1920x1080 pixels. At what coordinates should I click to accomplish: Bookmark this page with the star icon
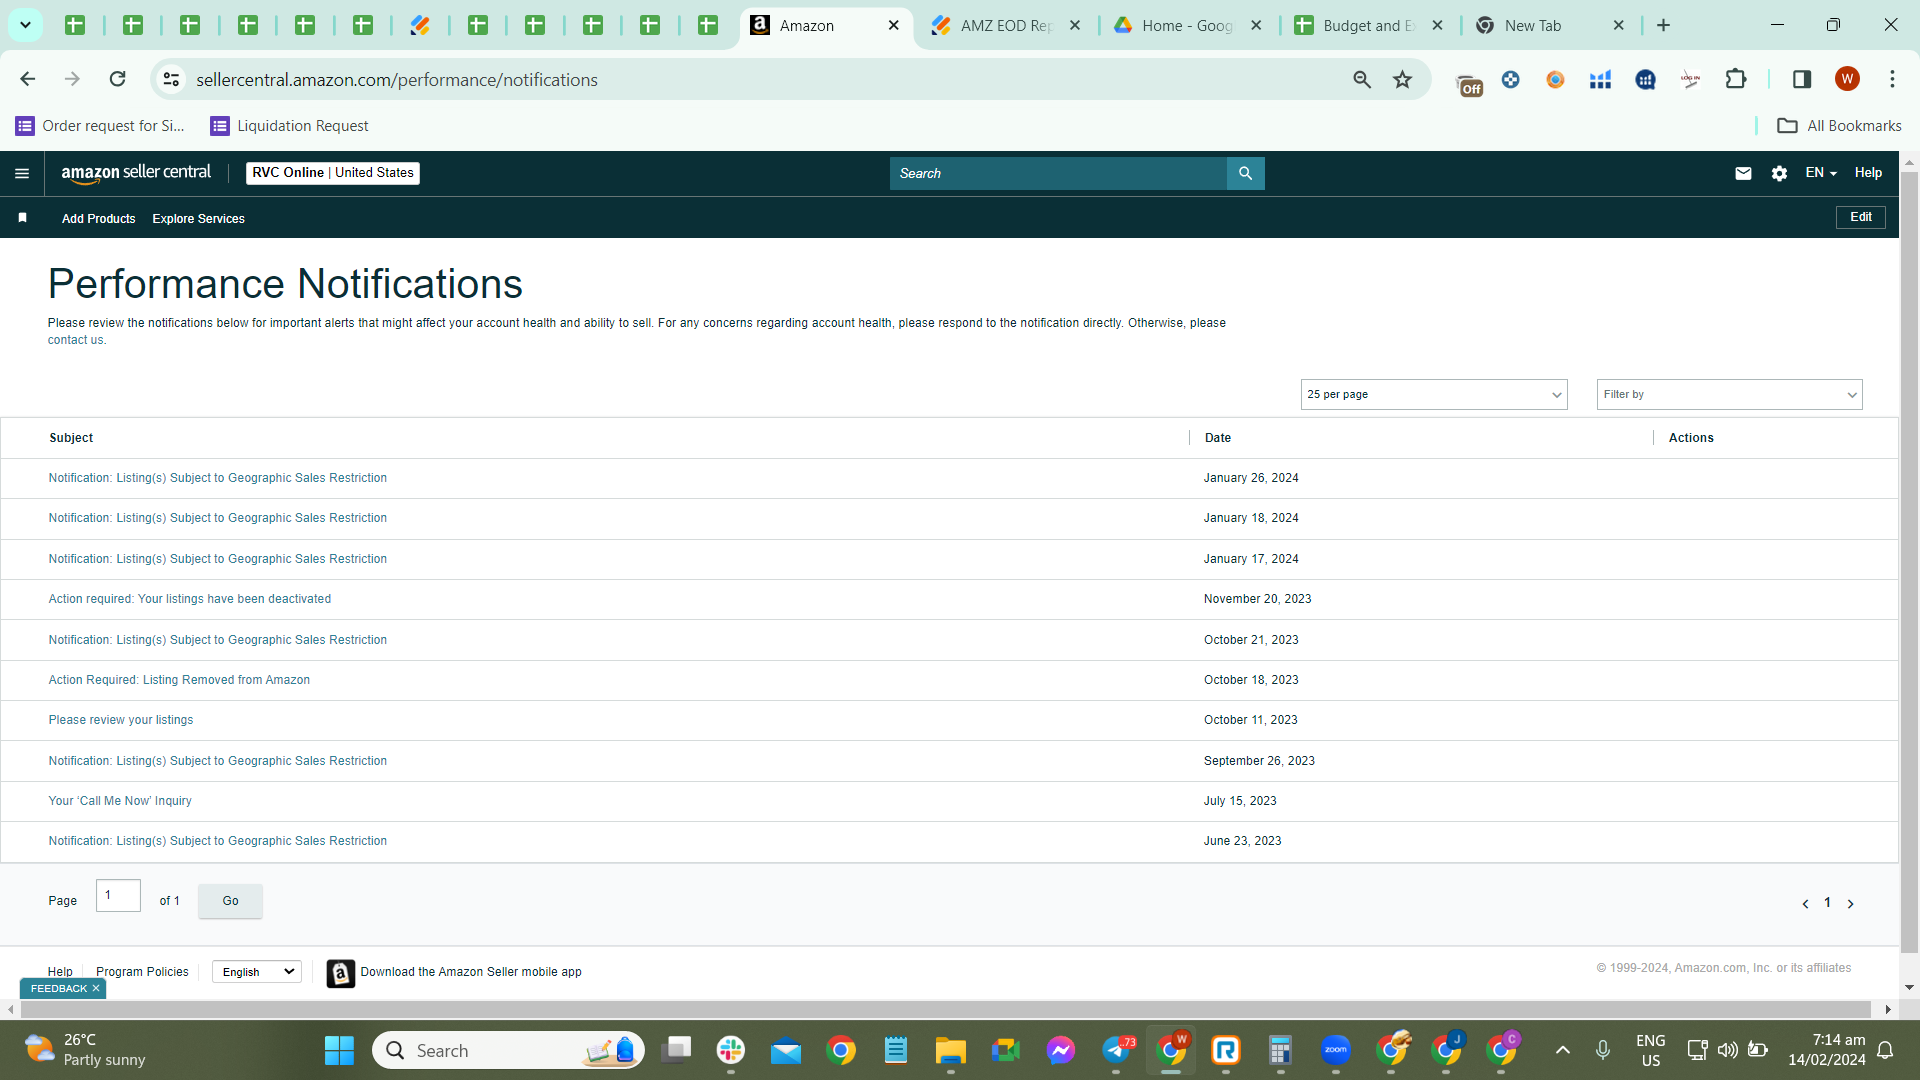click(1402, 79)
